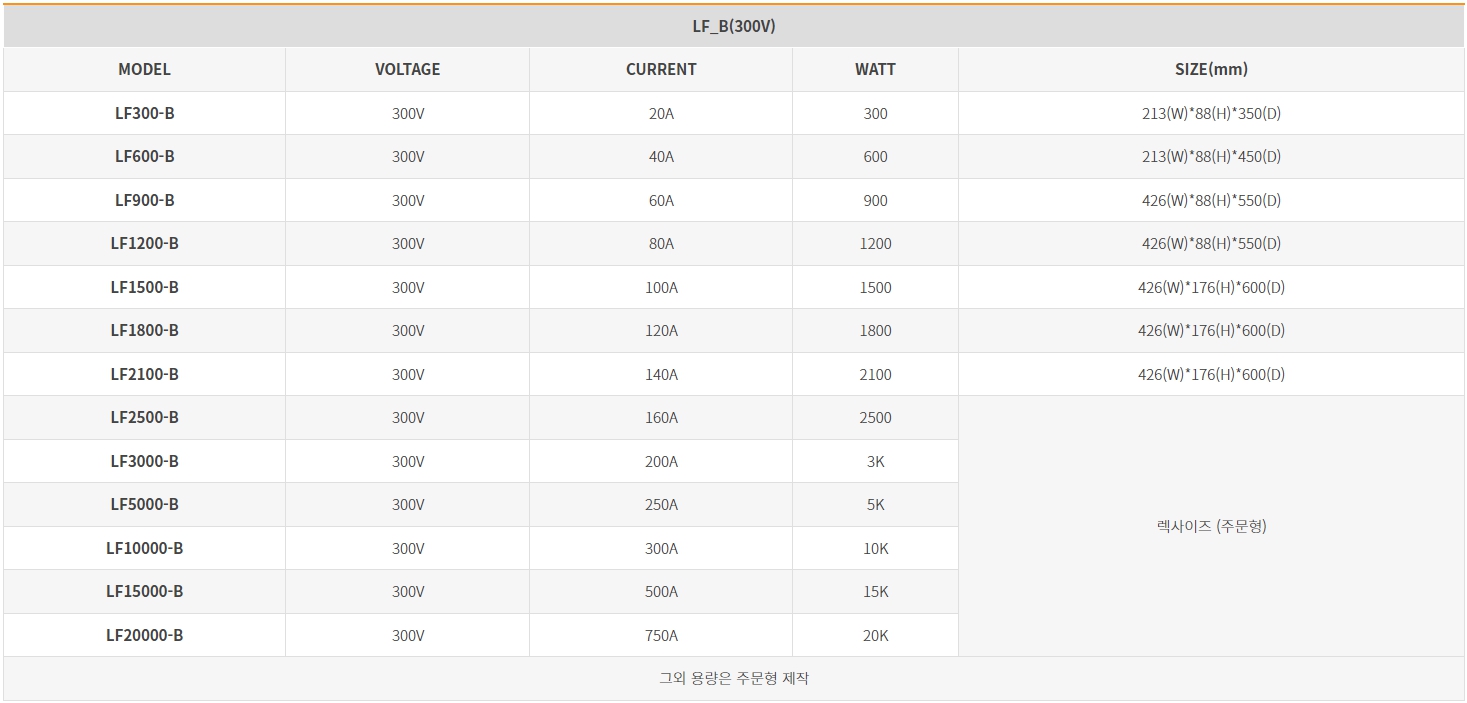The width and height of the screenshot is (1467, 703).
Task: Select the VOLTAGE column header
Action: (x=407, y=70)
